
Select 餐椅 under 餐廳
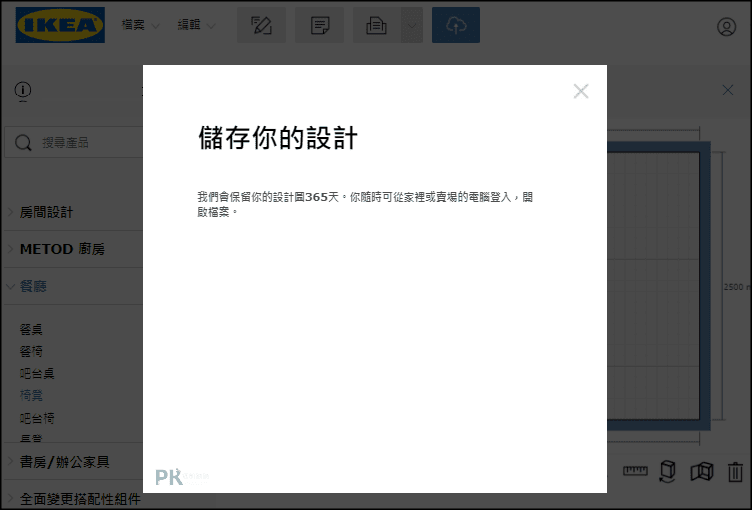tap(31, 351)
